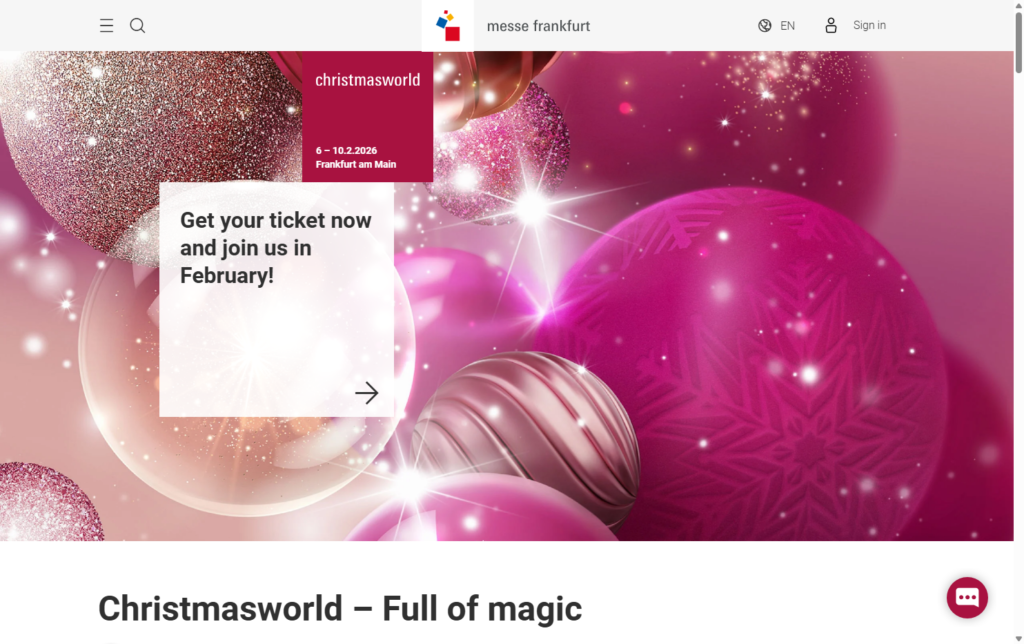The image size is (1024, 644).
Task: Click the Frankfurt am Main location text
Action: coord(356,164)
